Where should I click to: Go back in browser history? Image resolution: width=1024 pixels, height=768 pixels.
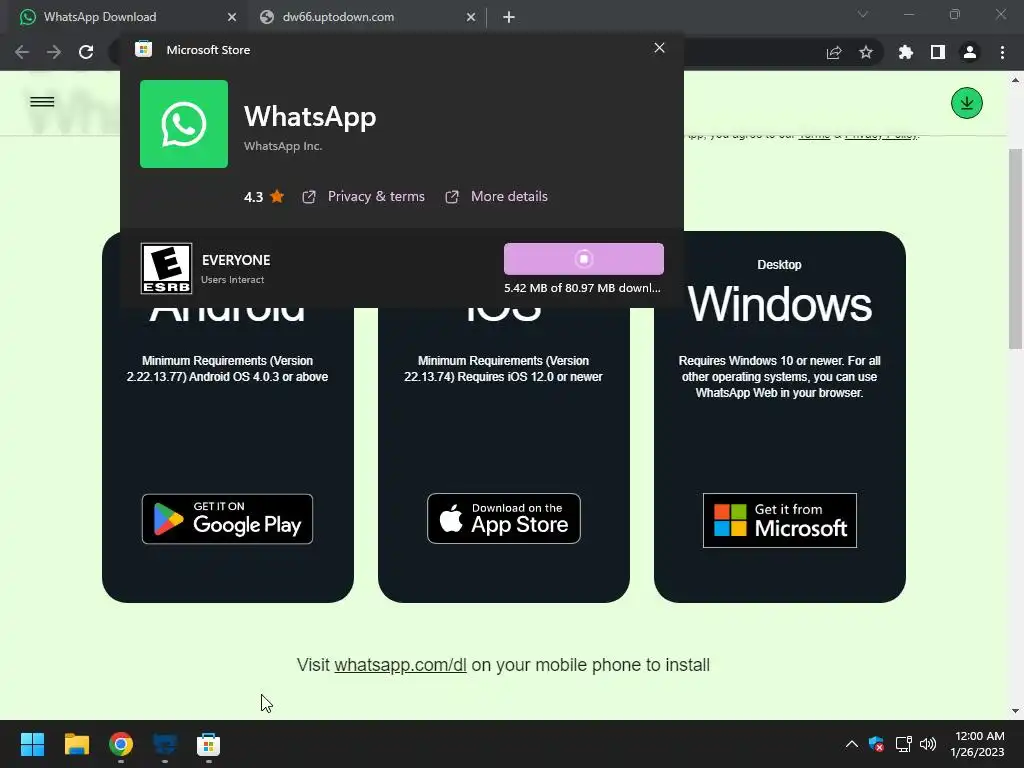pyautogui.click(x=22, y=52)
